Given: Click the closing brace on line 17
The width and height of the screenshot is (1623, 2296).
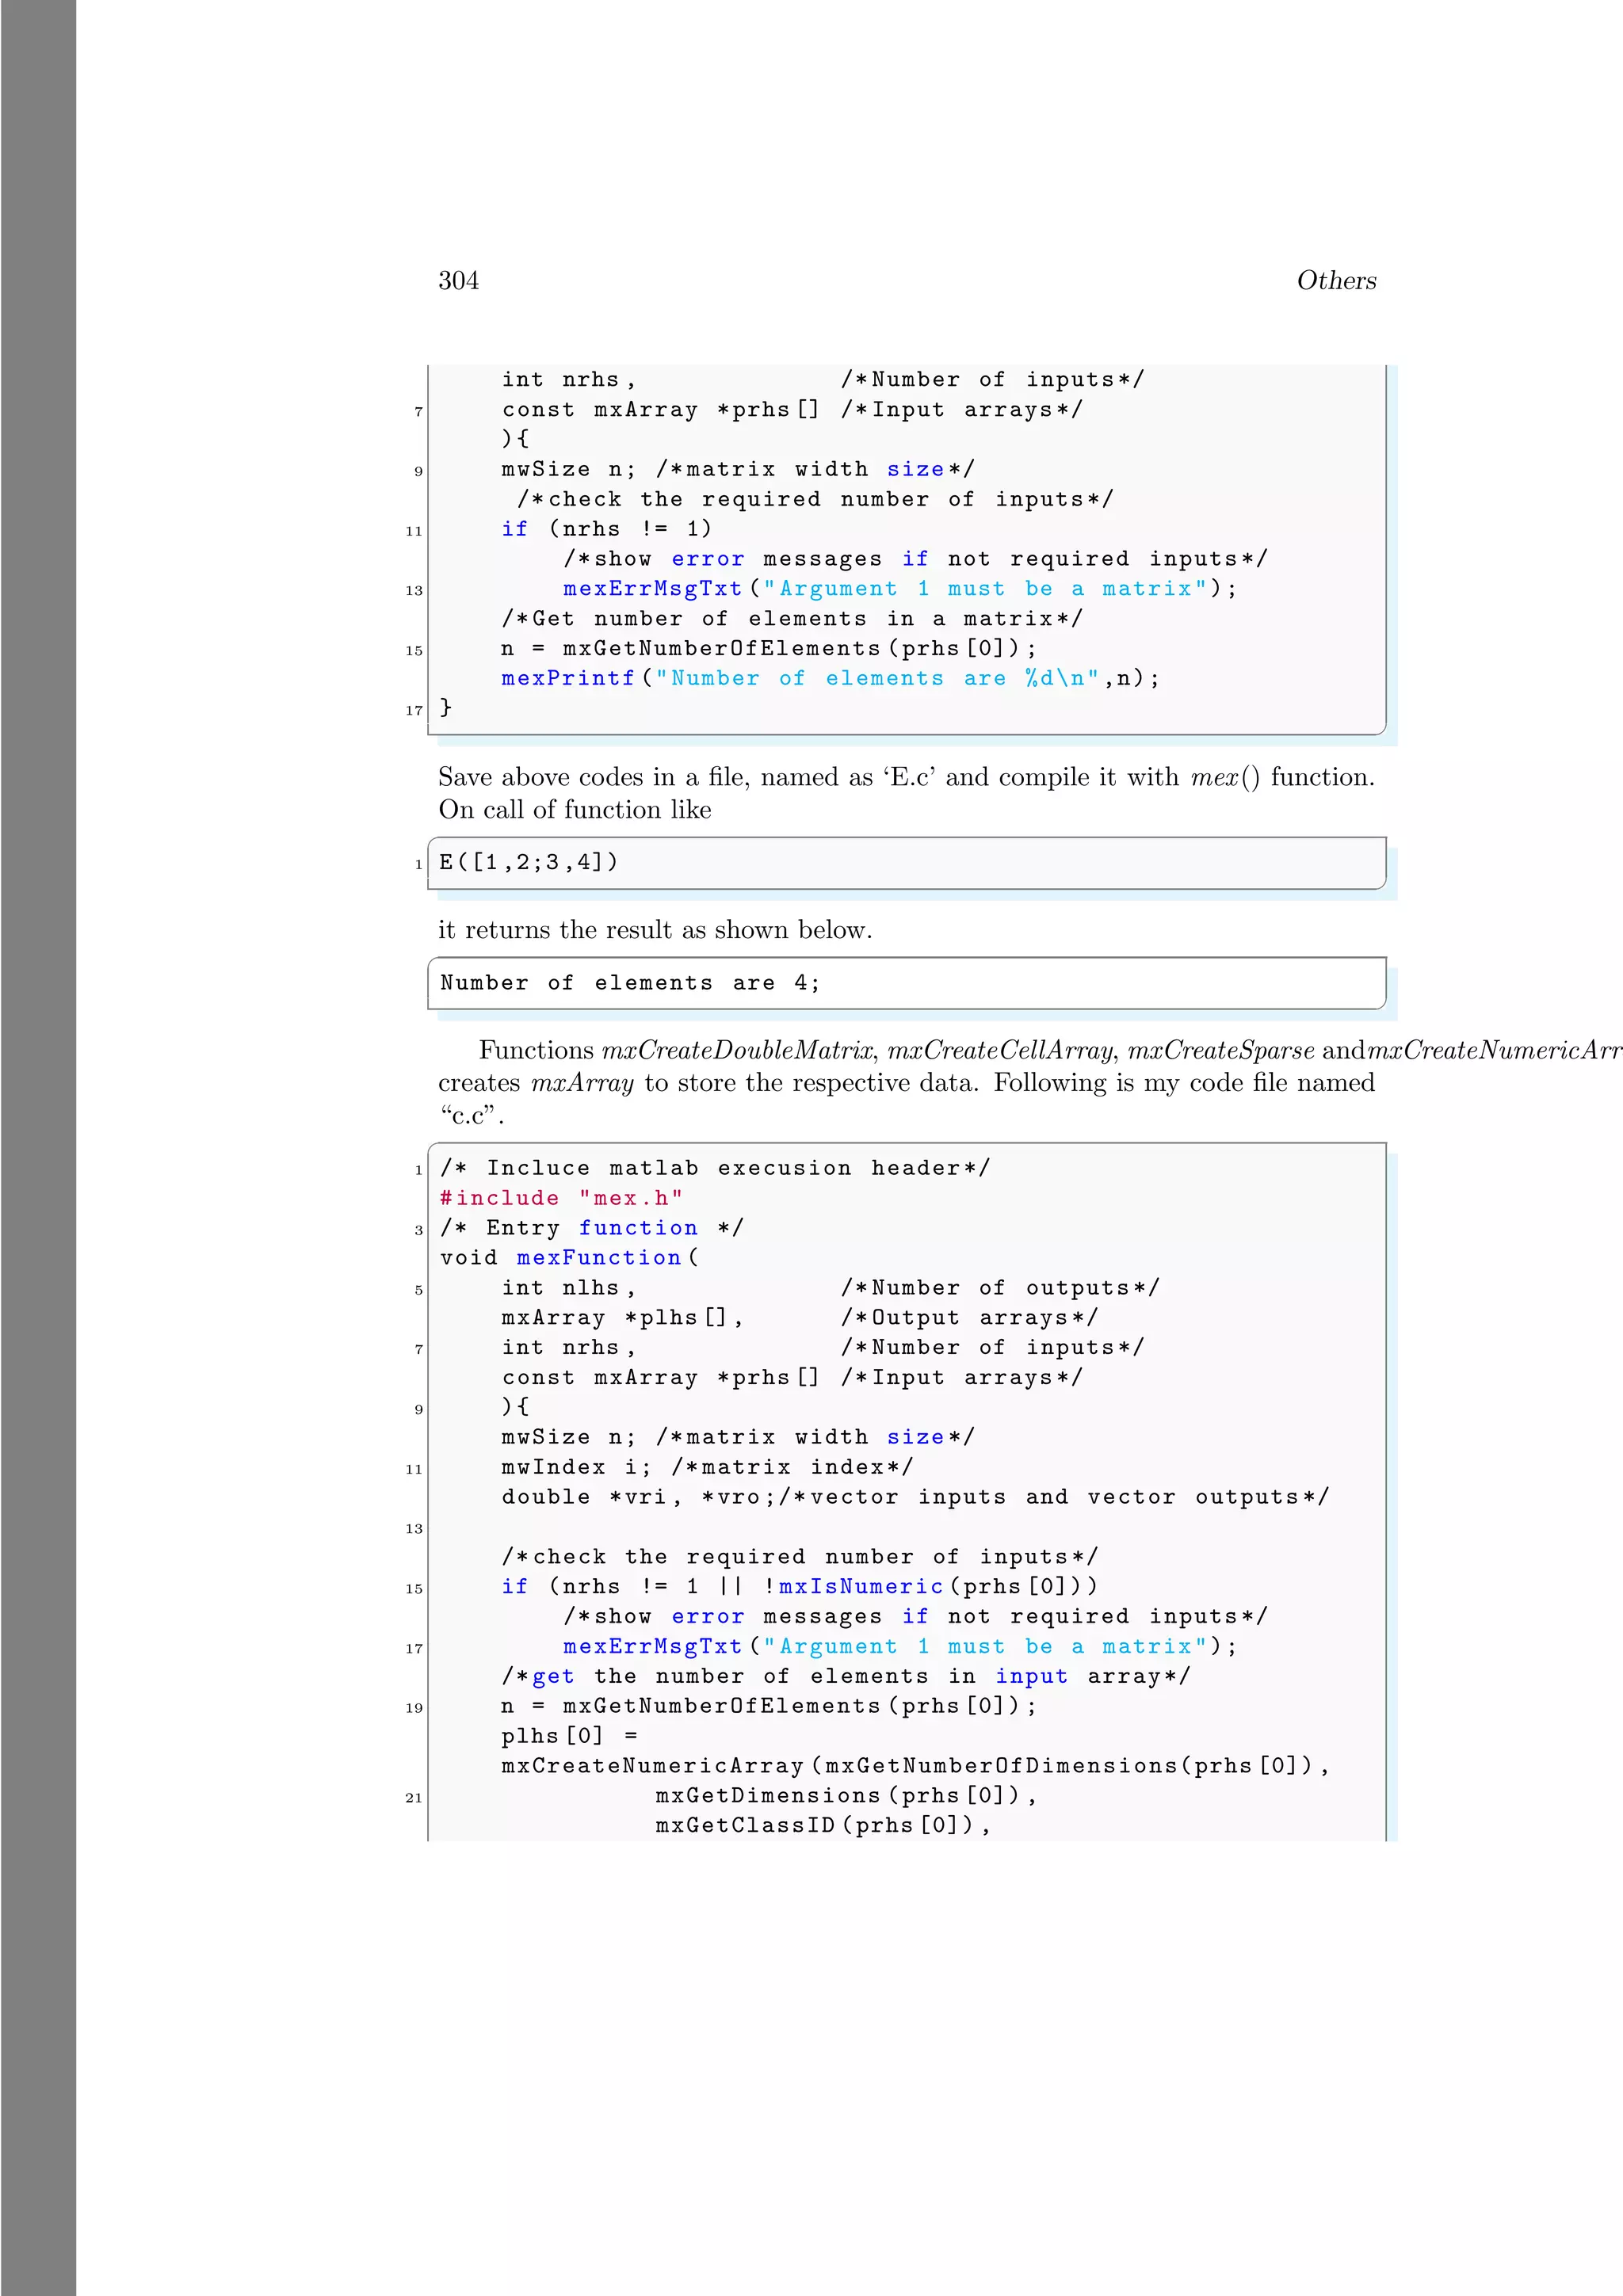Looking at the screenshot, I should tap(446, 708).
